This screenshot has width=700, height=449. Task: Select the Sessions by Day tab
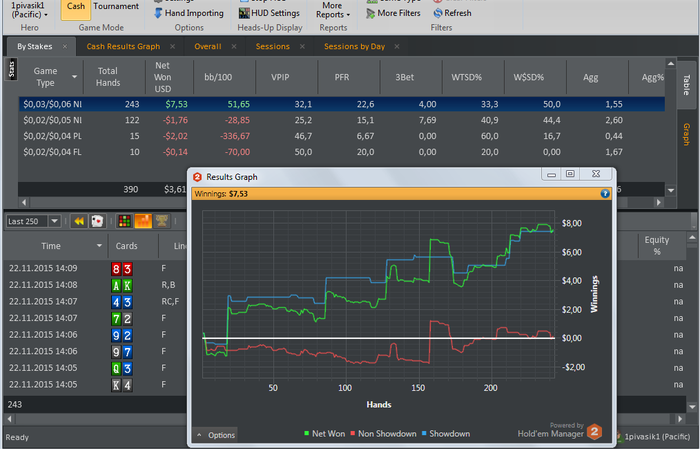click(x=354, y=46)
